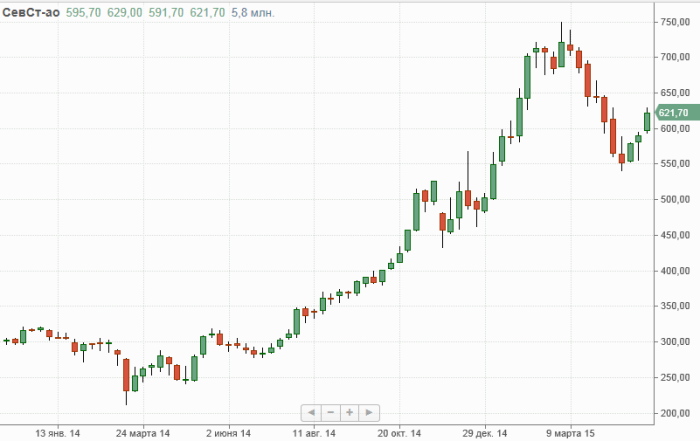Viewport: 700px width, 441px height.
Task: Click the 250,00 price axis label
Action: pyautogui.click(x=675, y=378)
